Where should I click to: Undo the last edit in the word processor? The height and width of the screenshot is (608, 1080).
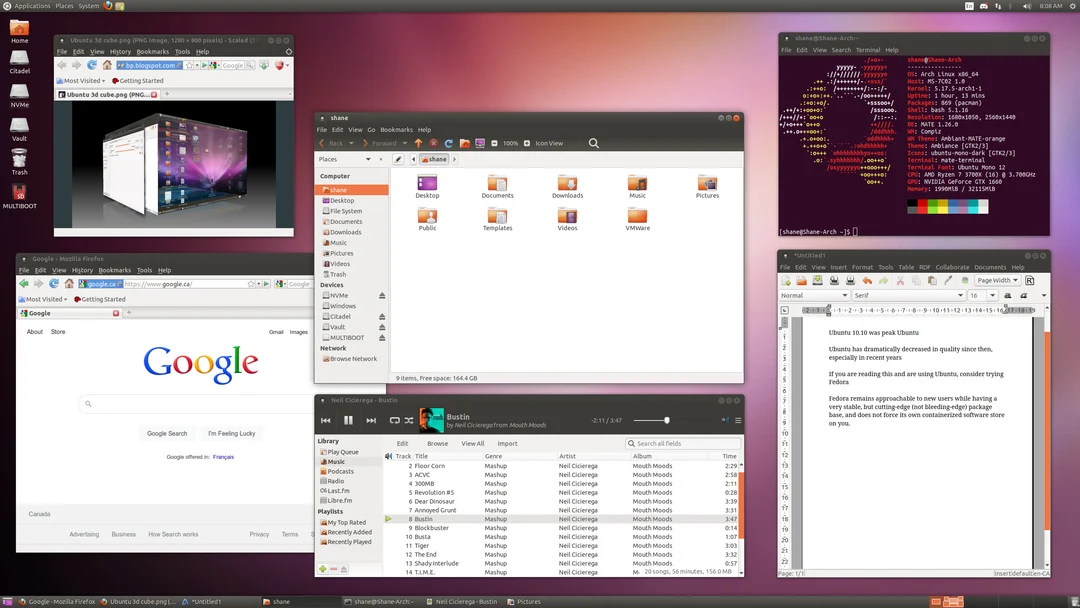coord(867,281)
